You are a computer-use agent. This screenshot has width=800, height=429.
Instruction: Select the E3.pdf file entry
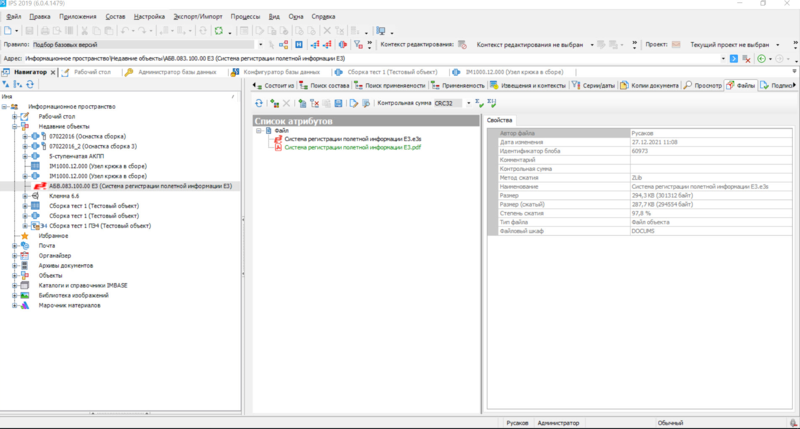coord(351,147)
